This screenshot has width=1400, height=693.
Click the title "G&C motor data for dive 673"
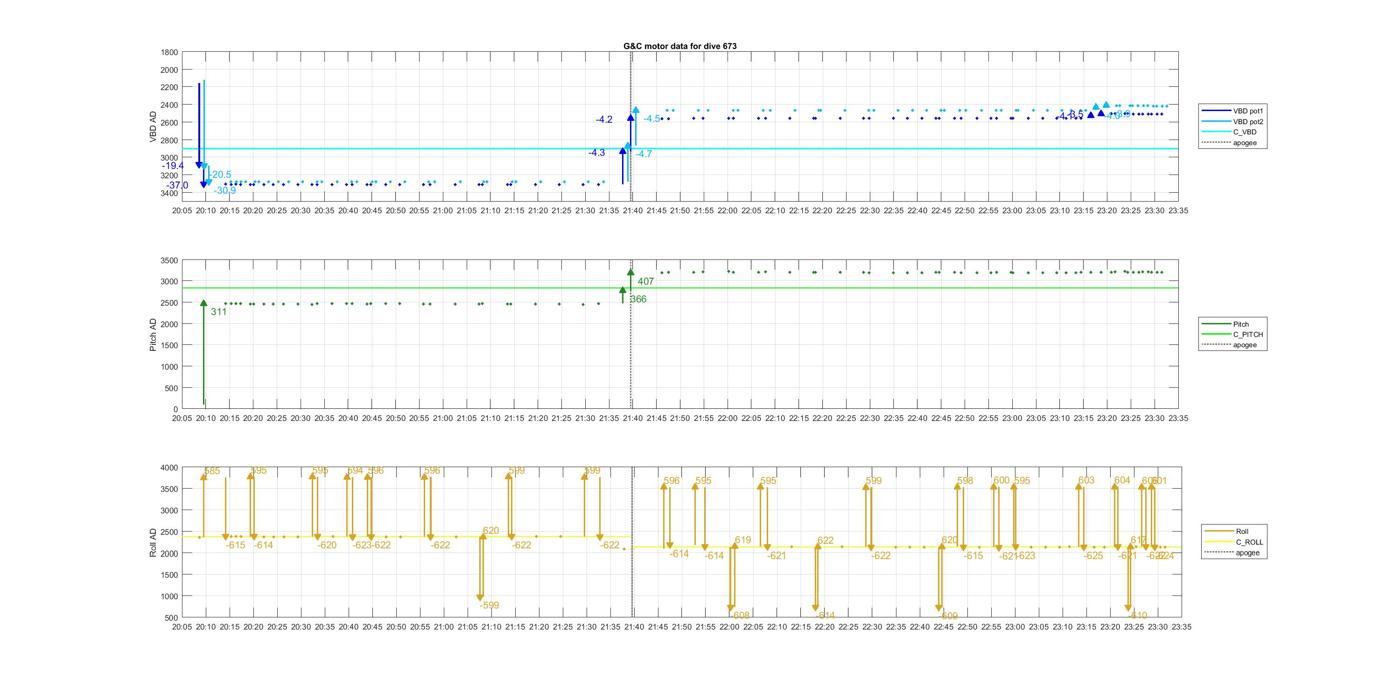pos(680,46)
